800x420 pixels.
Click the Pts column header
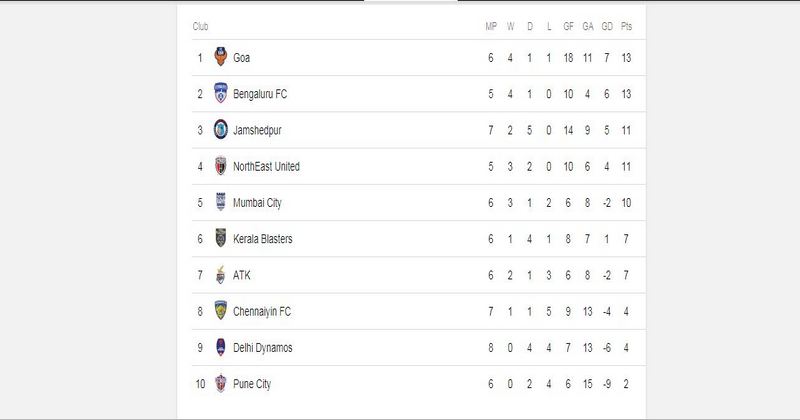(626, 26)
